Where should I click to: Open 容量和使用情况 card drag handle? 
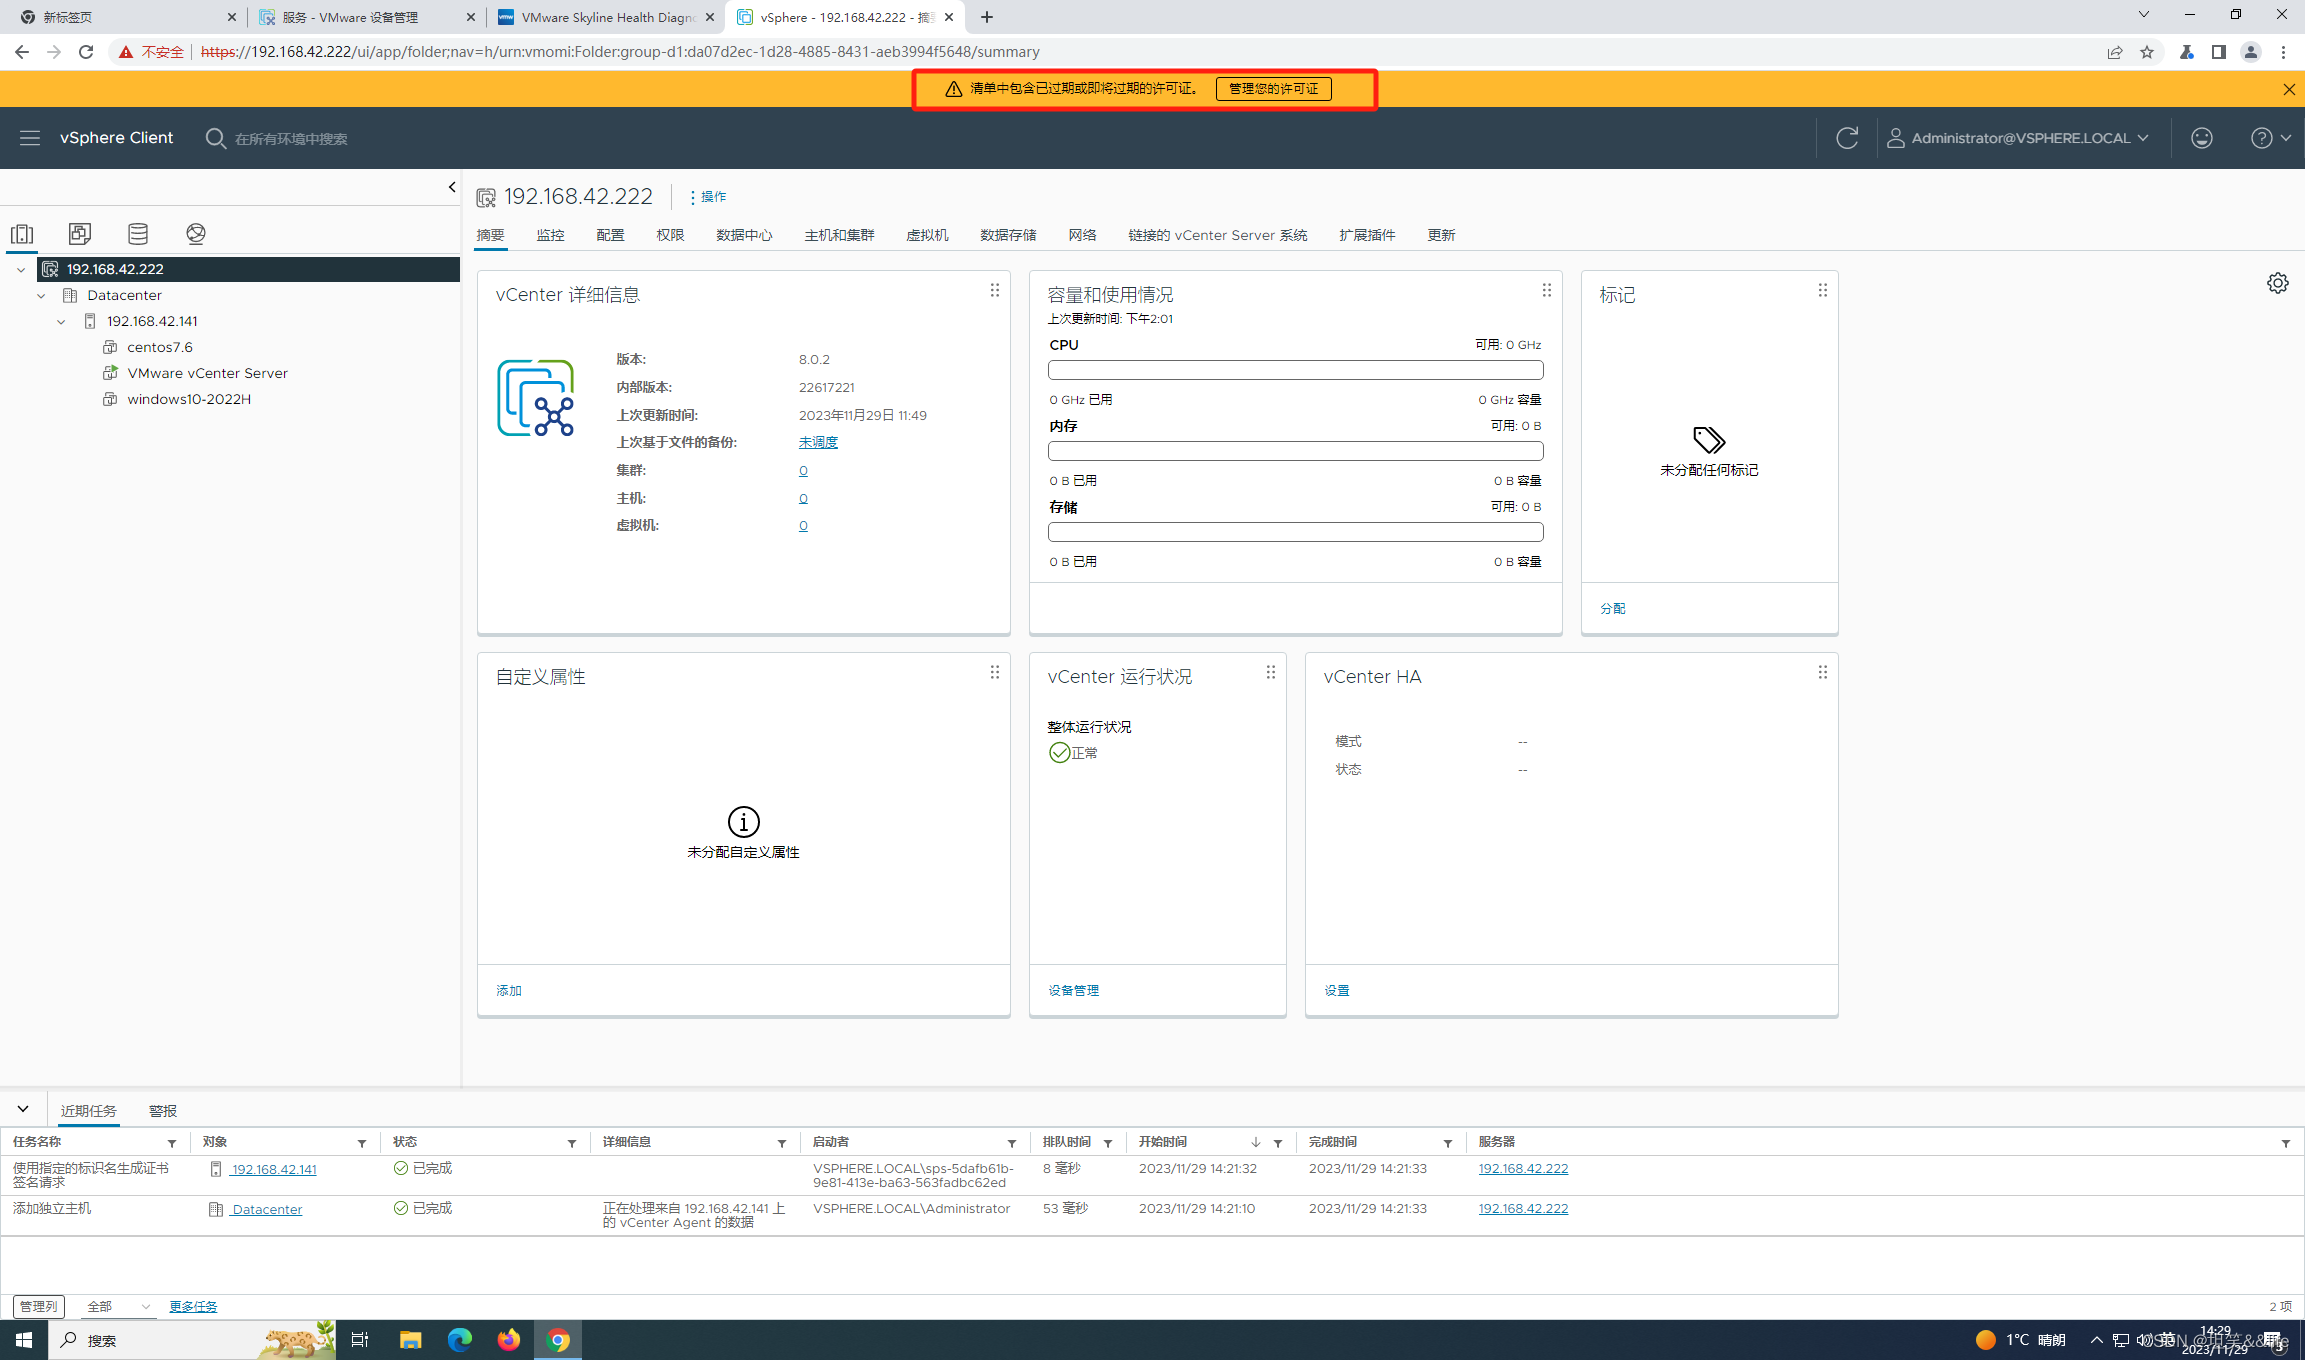1546,290
